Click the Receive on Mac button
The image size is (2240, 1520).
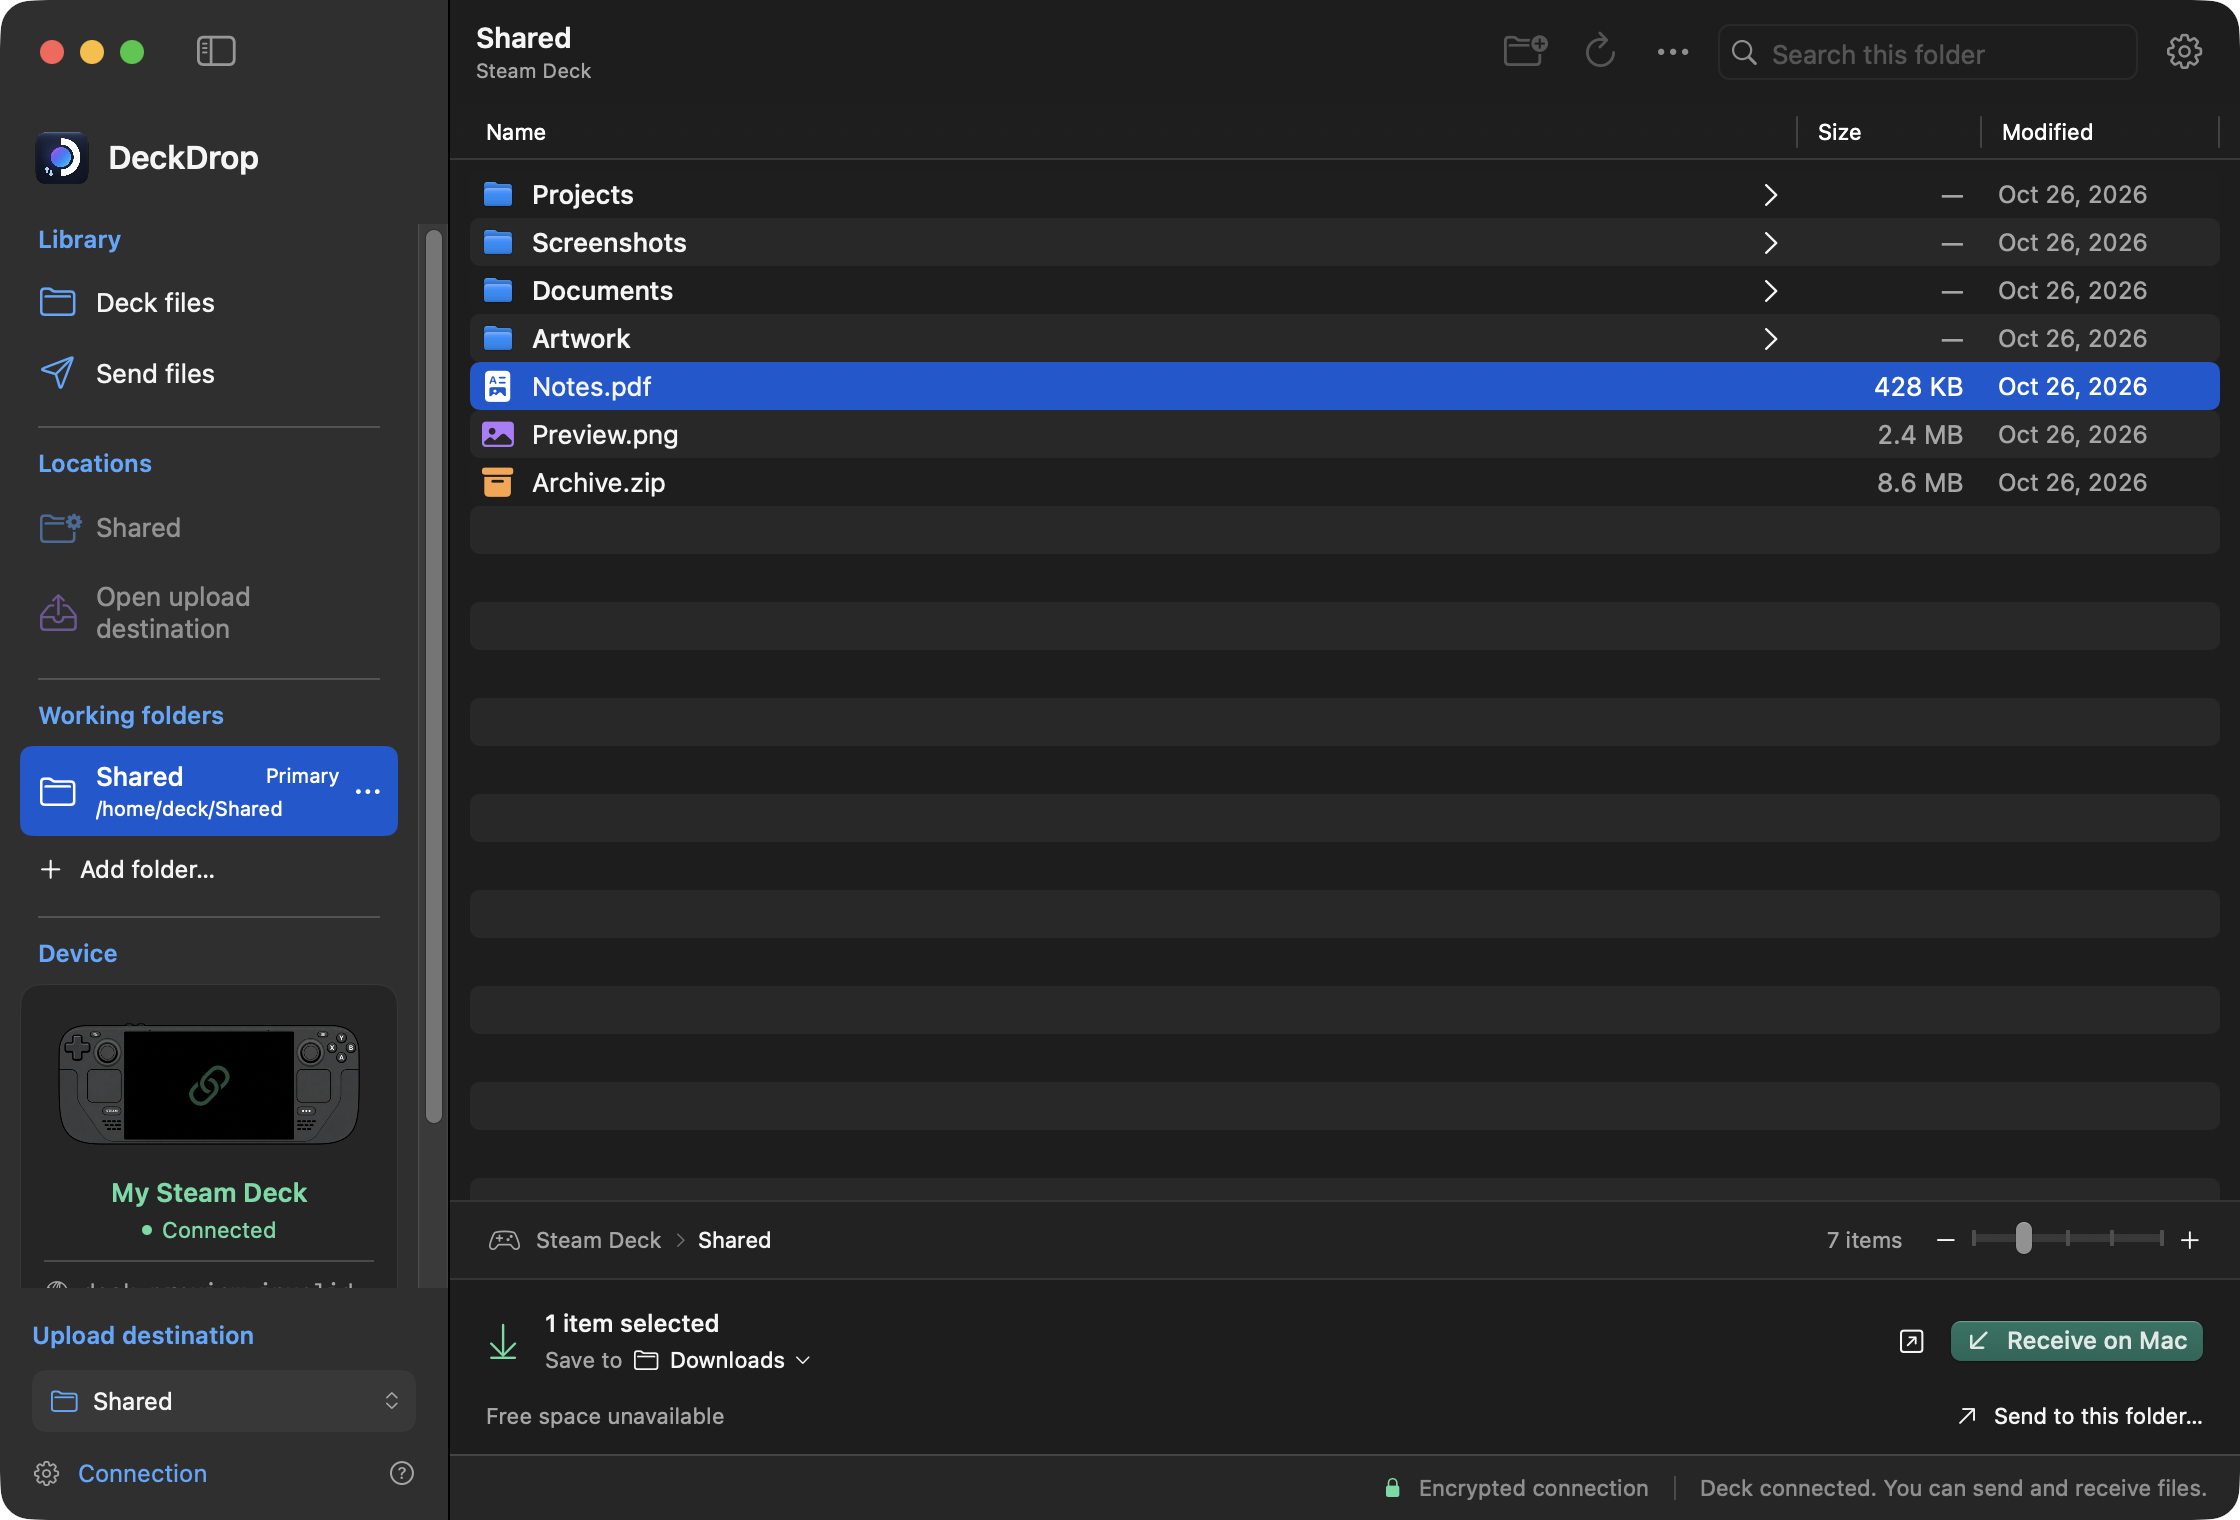[2077, 1341]
